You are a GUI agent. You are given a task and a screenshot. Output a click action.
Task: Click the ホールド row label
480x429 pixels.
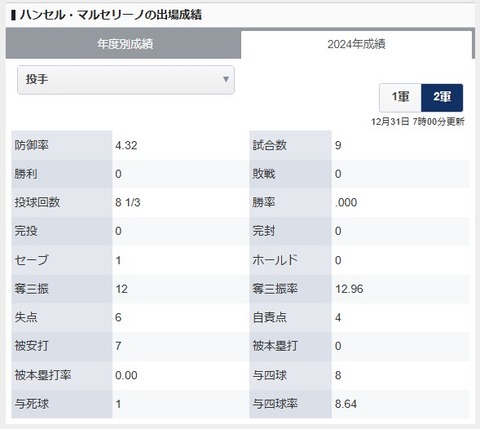tap(275, 260)
